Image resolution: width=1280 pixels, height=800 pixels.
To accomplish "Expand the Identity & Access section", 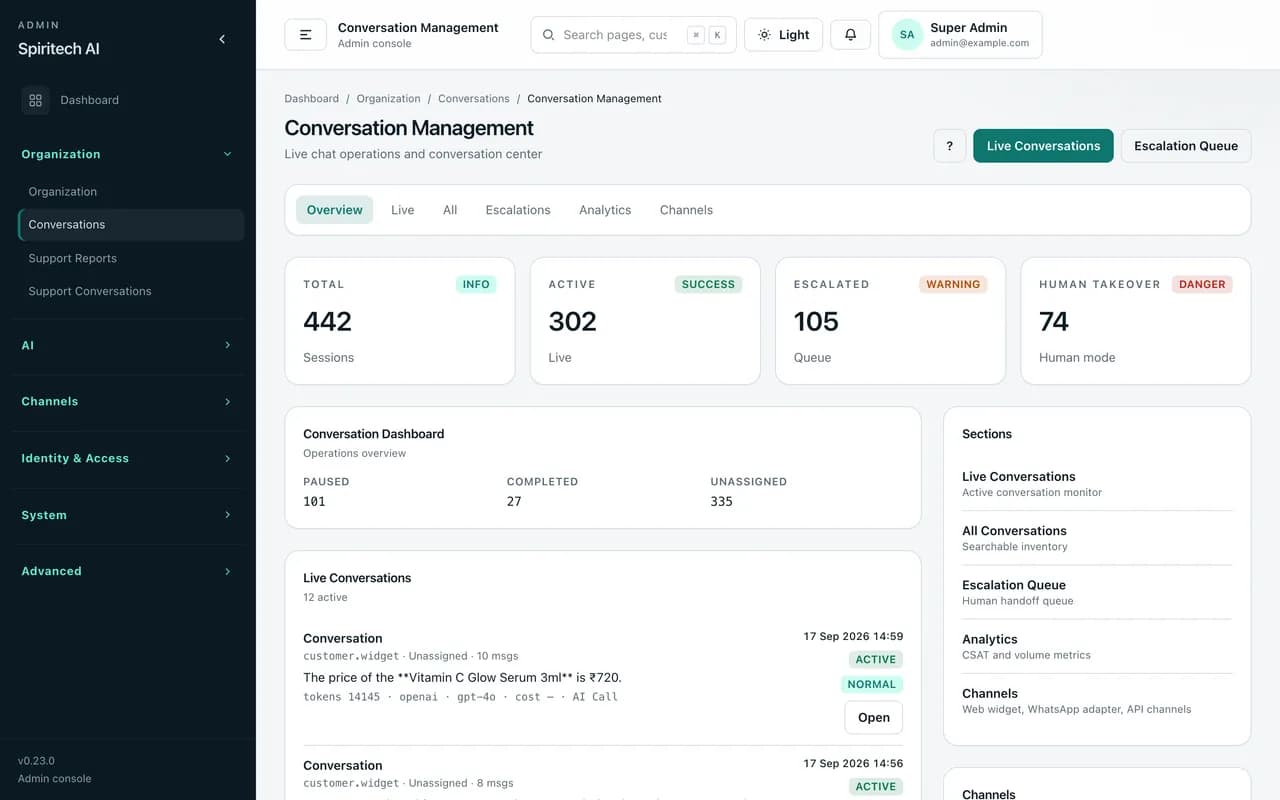I will [x=128, y=458].
